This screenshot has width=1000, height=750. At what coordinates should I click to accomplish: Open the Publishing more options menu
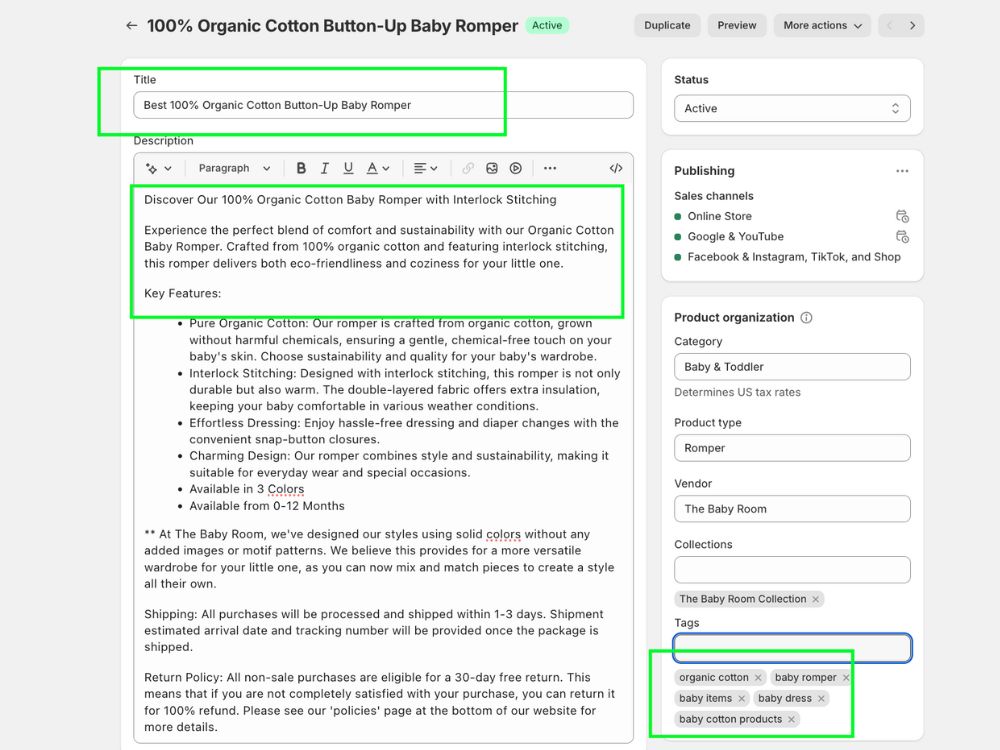pyautogui.click(x=902, y=171)
